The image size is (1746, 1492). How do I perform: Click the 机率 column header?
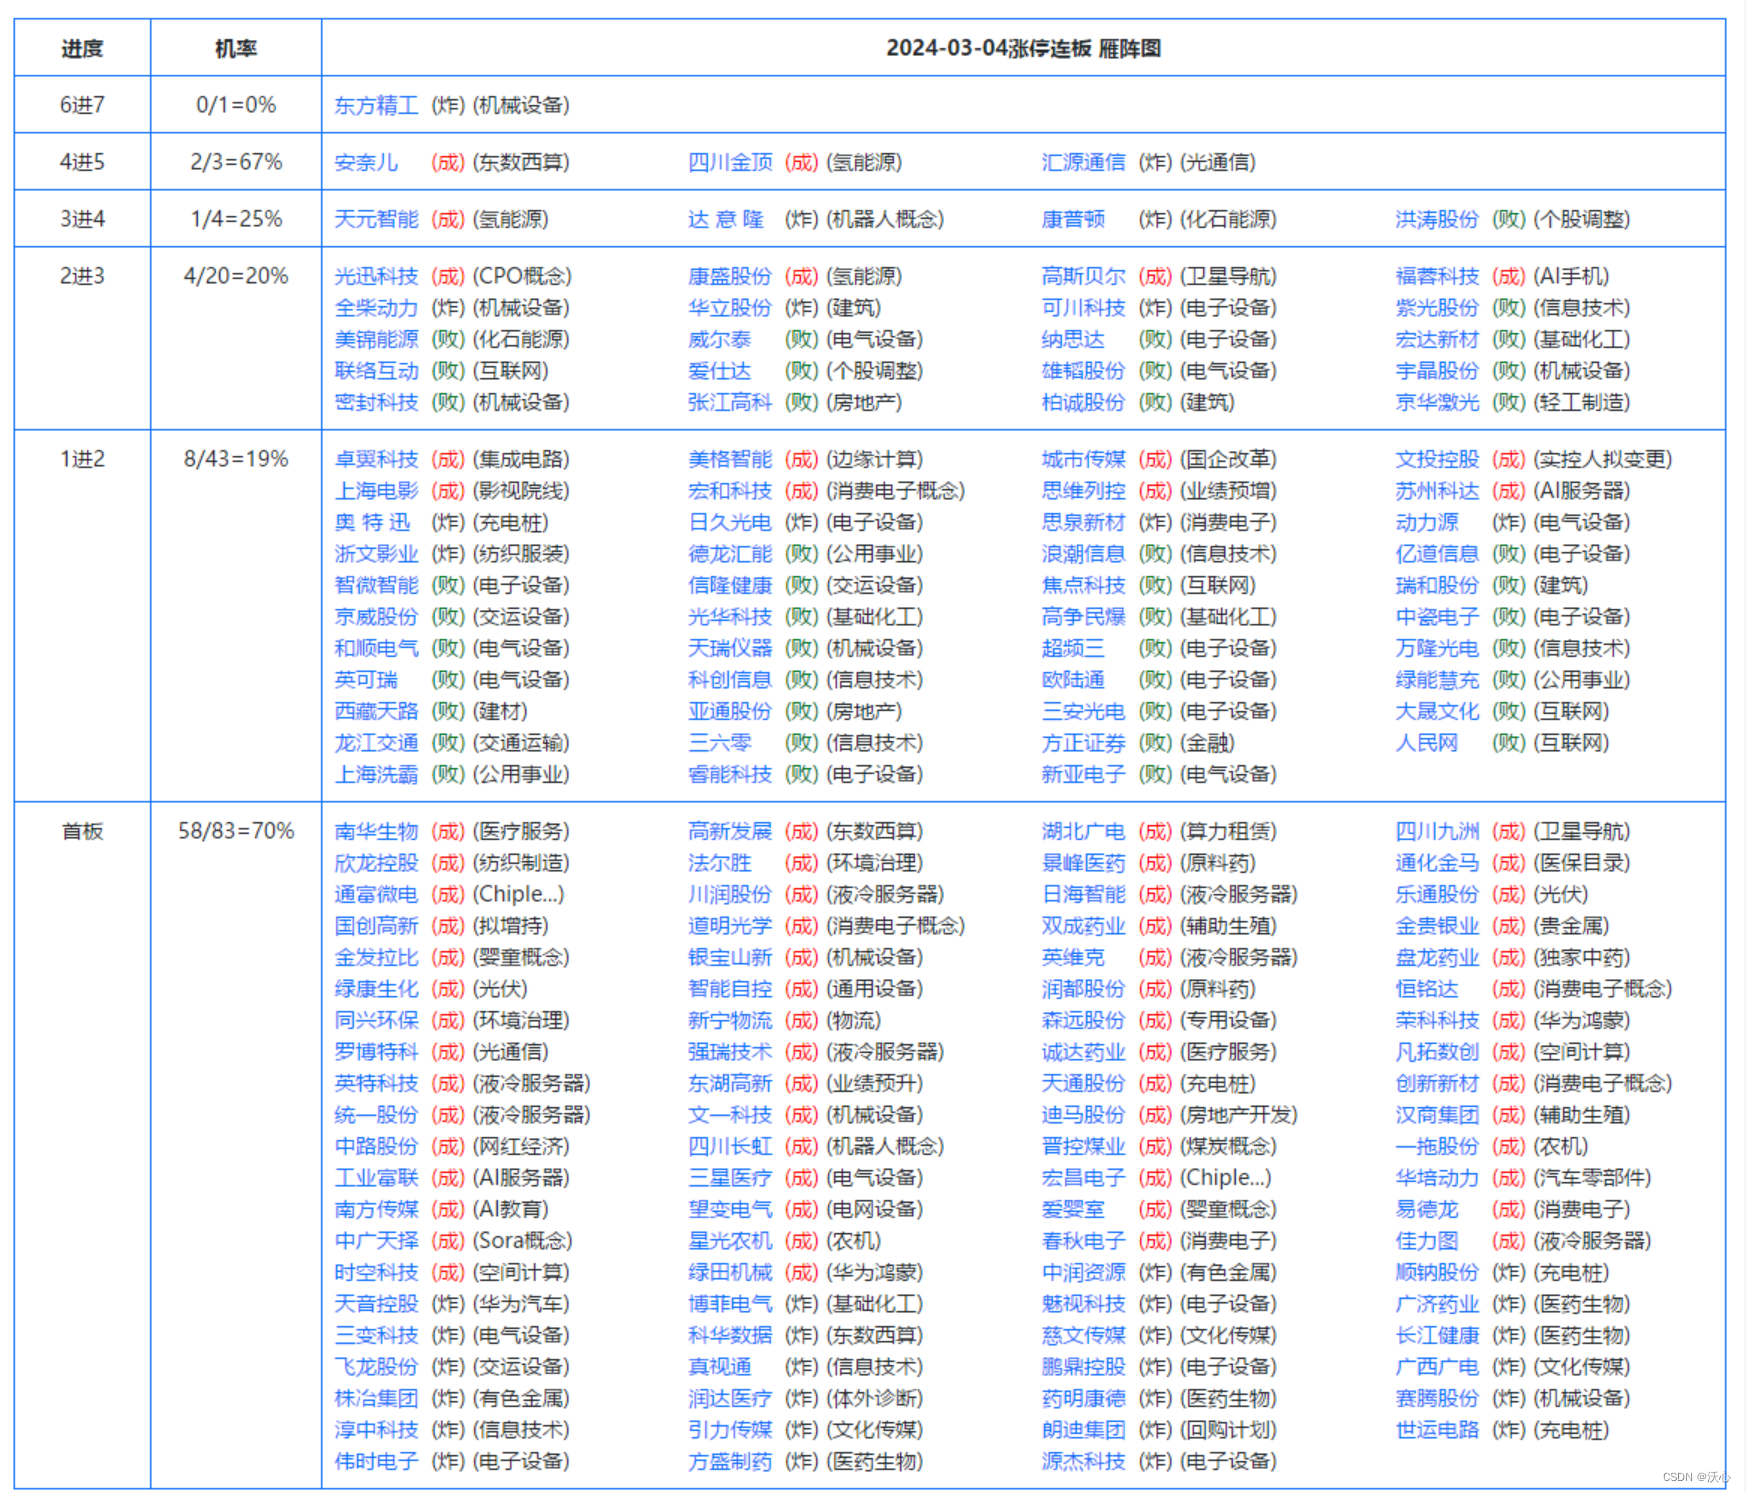pyautogui.click(x=236, y=48)
